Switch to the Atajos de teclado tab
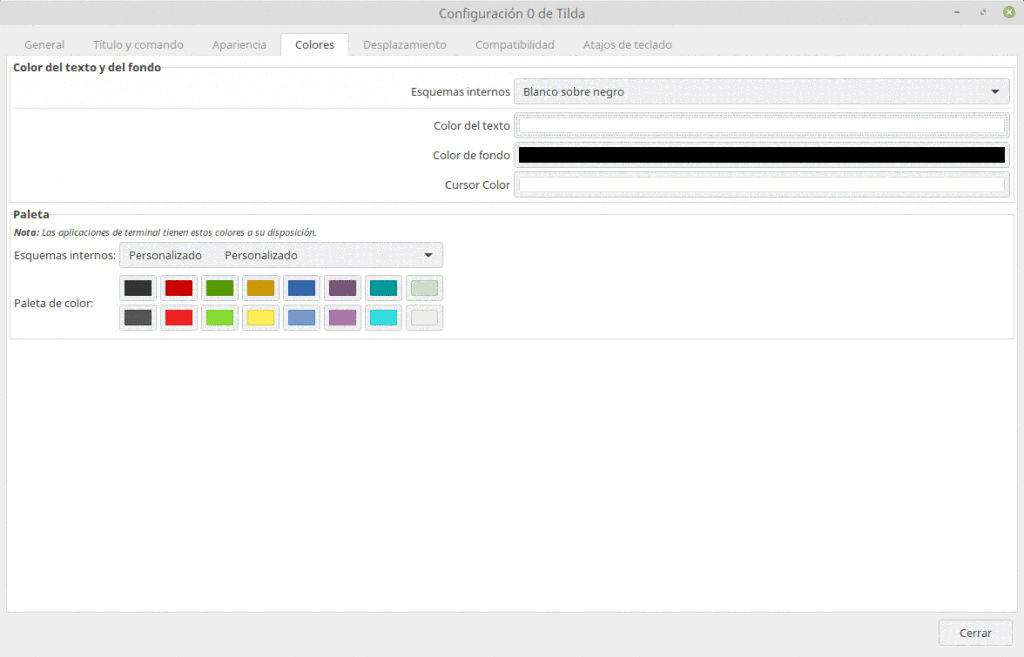Screen dimensions: 1024x657 click(x=626, y=44)
